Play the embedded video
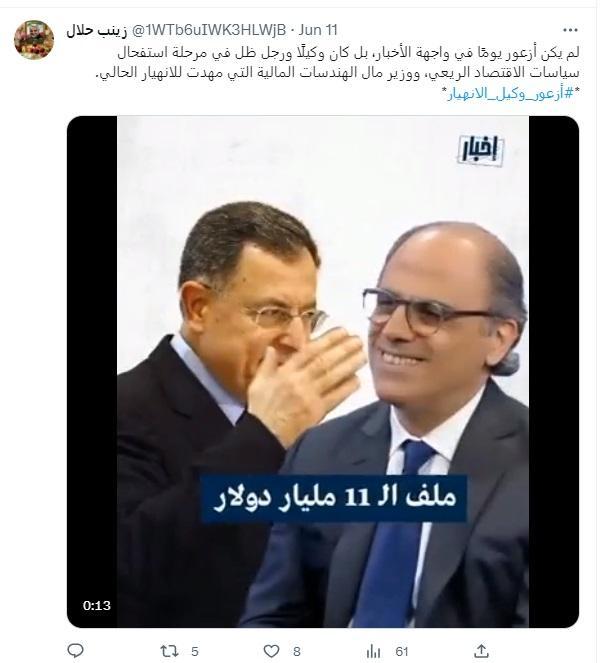 (323, 371)
